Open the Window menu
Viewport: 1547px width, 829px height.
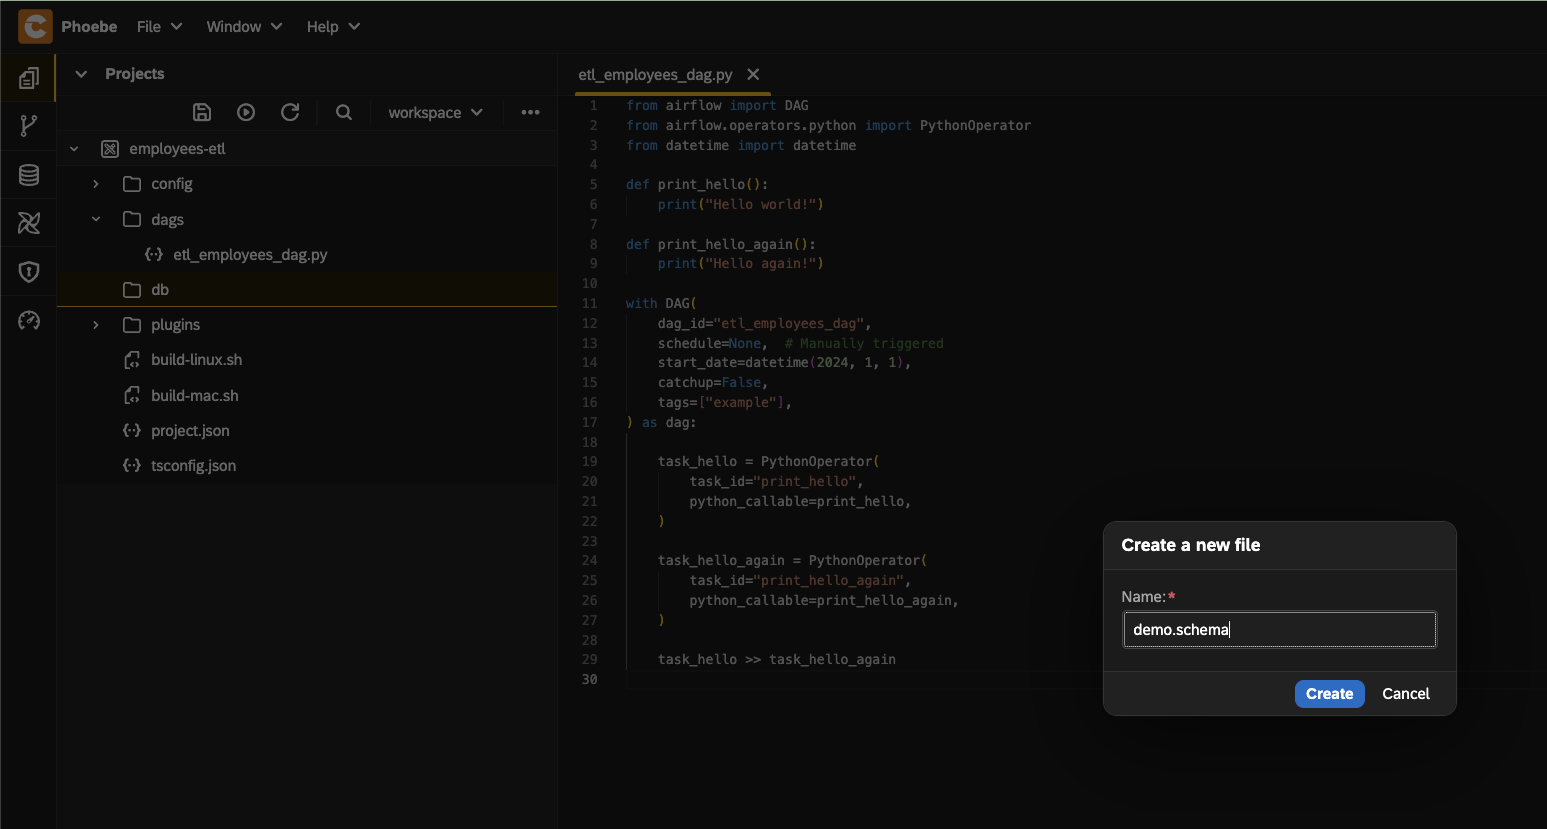click(x=244, y=26)
